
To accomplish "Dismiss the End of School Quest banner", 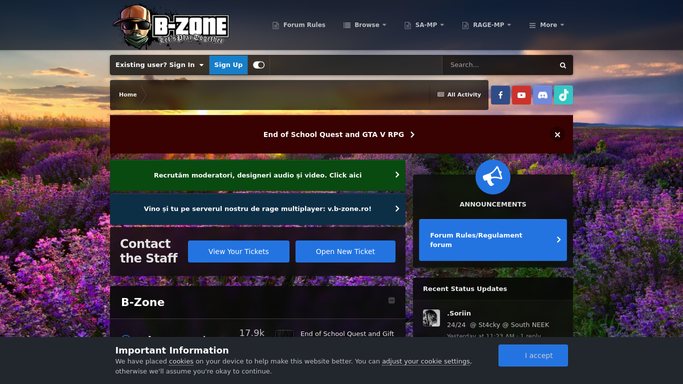I will click(557, 135).
